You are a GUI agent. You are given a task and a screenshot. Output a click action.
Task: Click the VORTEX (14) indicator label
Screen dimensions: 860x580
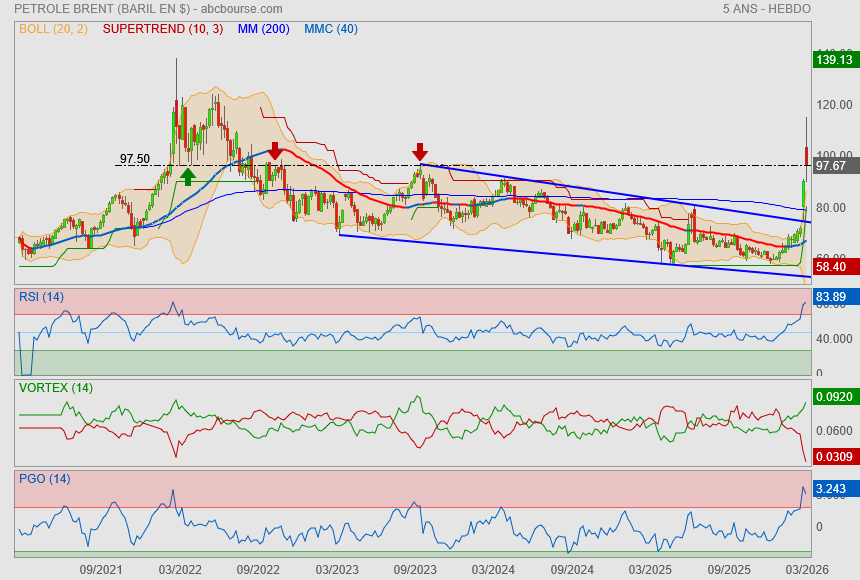pyautogui.click(x=55, y=388)
